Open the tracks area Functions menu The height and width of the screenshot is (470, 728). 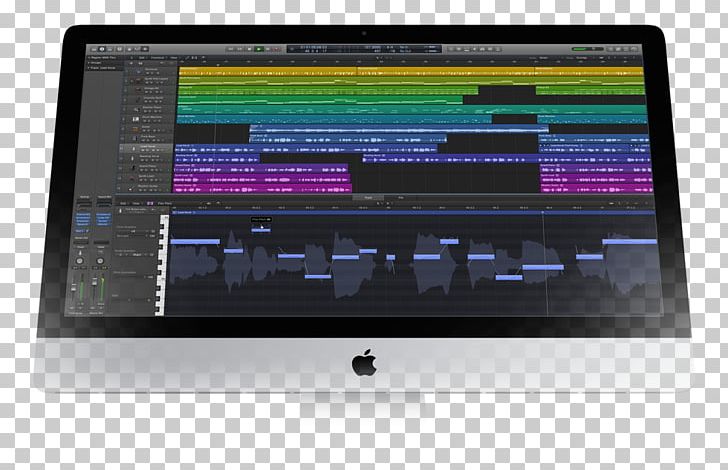(157, 58)
